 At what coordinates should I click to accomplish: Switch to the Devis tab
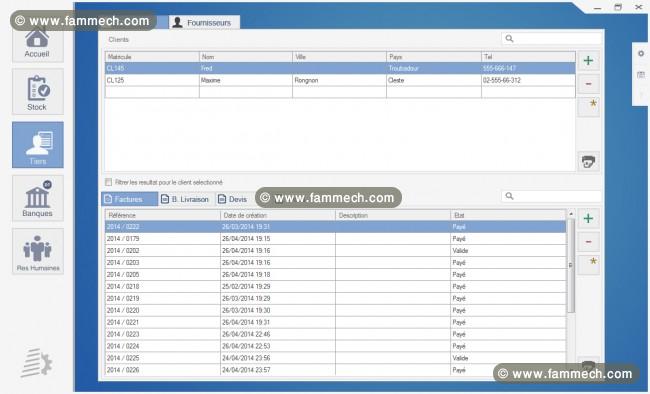pos(233,199)
